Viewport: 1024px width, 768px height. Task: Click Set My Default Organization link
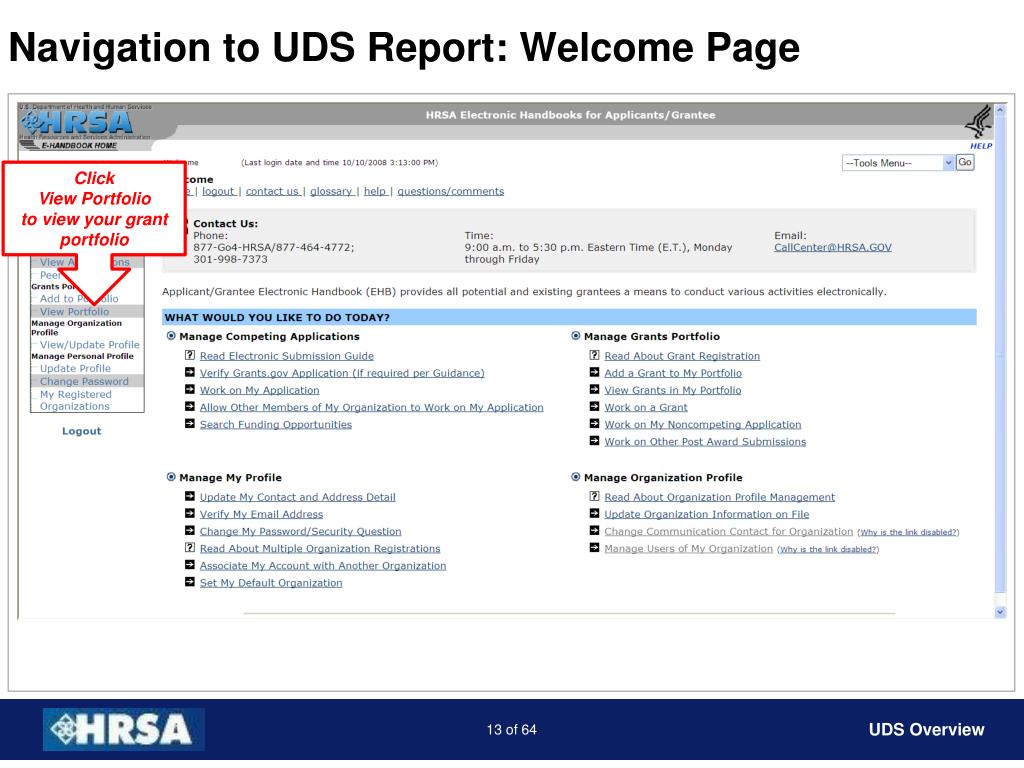(x=271, y=583)
